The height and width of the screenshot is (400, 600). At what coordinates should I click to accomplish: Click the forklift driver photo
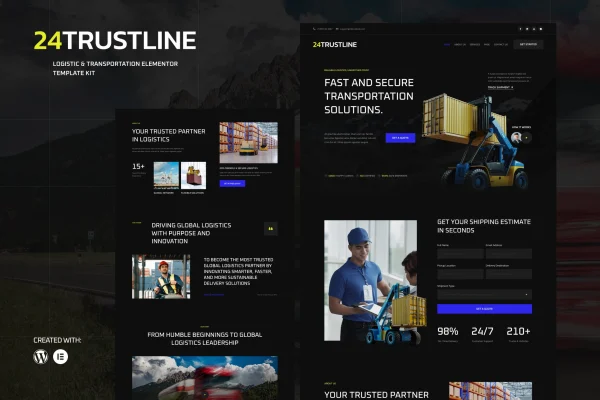click(x=161, y=277)
